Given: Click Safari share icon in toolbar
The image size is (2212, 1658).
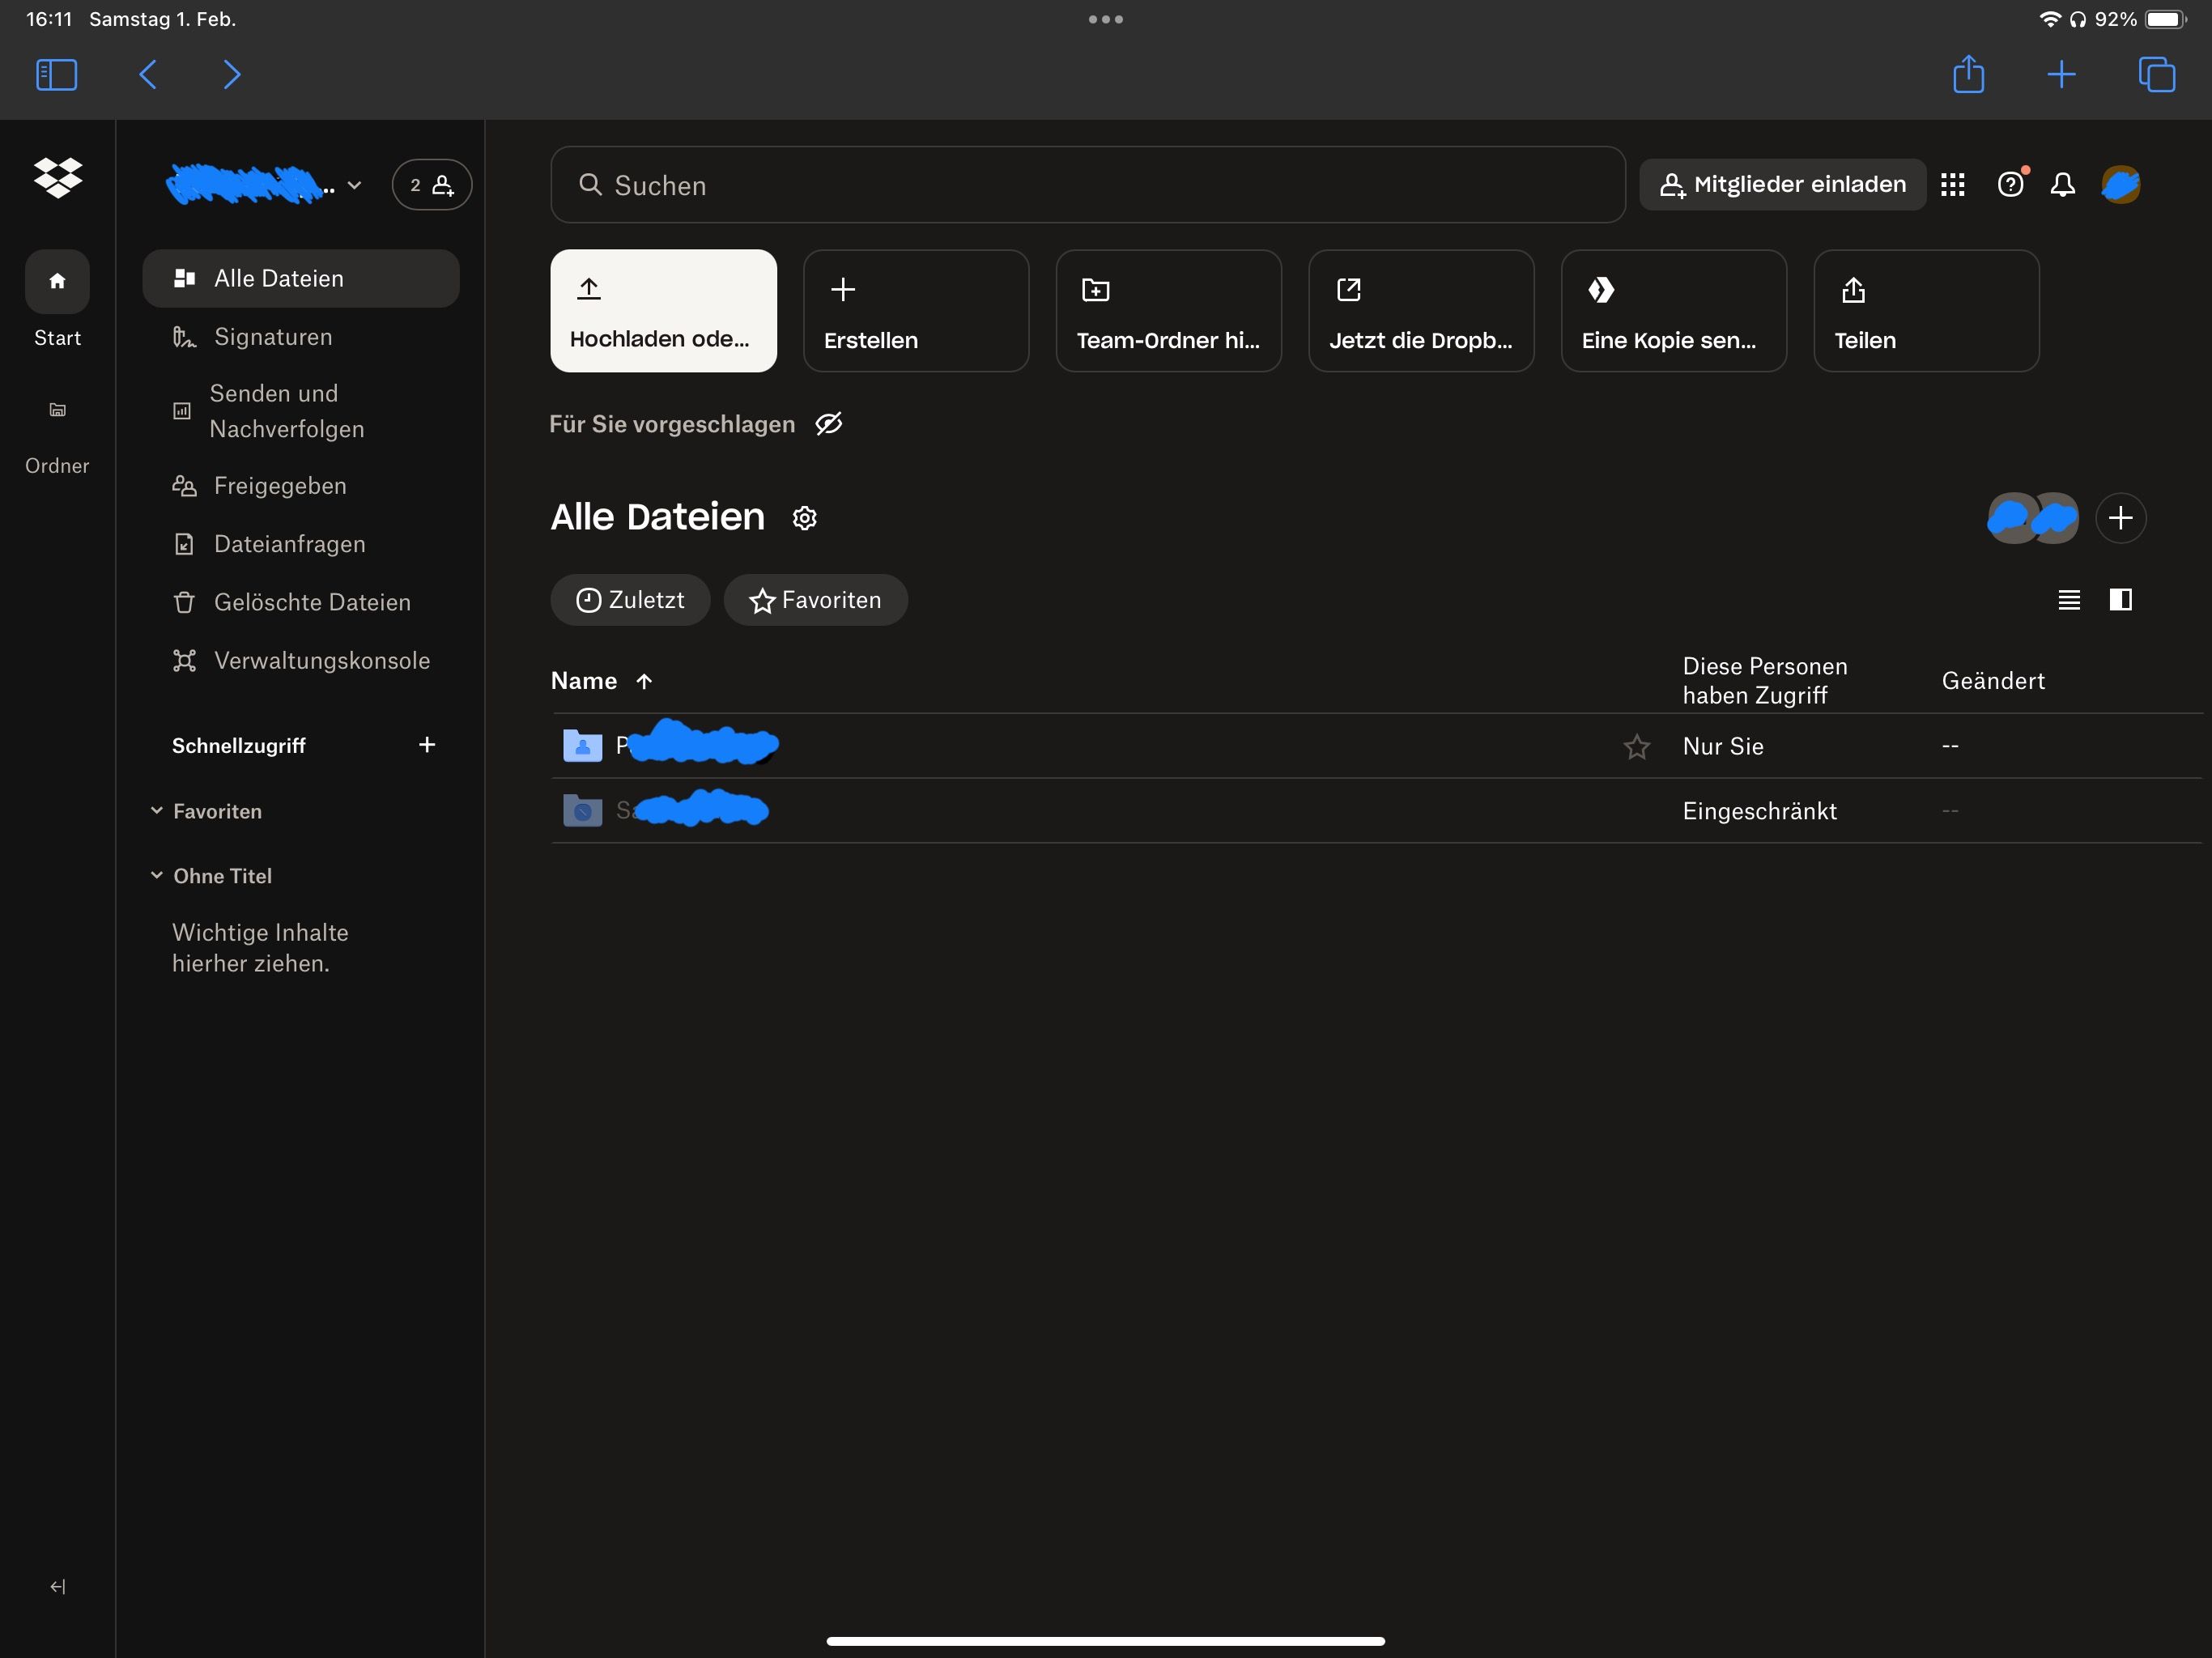Looking at the screenshot, I should [1968, 75].
